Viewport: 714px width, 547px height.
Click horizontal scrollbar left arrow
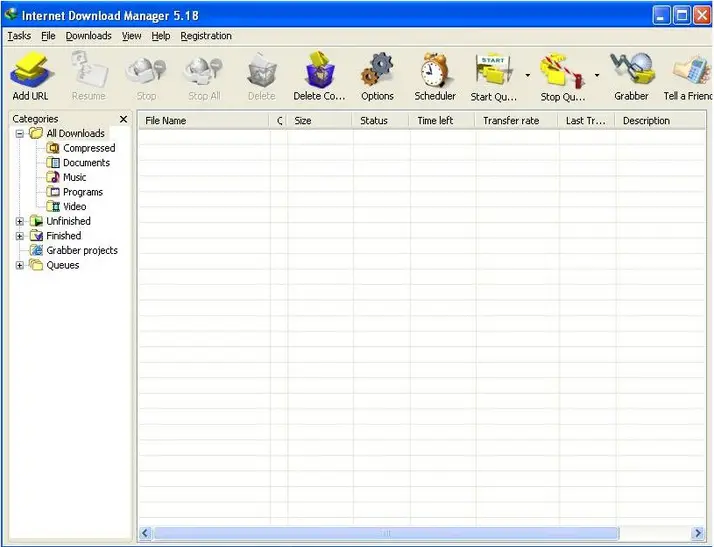(146, 532)
